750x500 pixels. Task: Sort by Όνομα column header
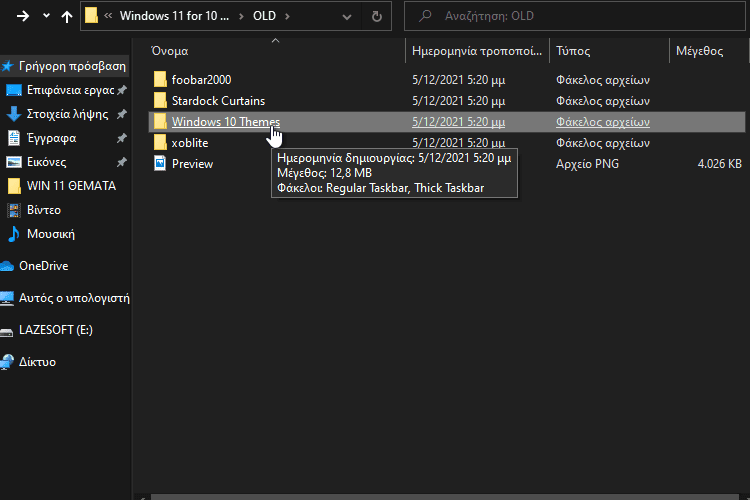[169, 51]
